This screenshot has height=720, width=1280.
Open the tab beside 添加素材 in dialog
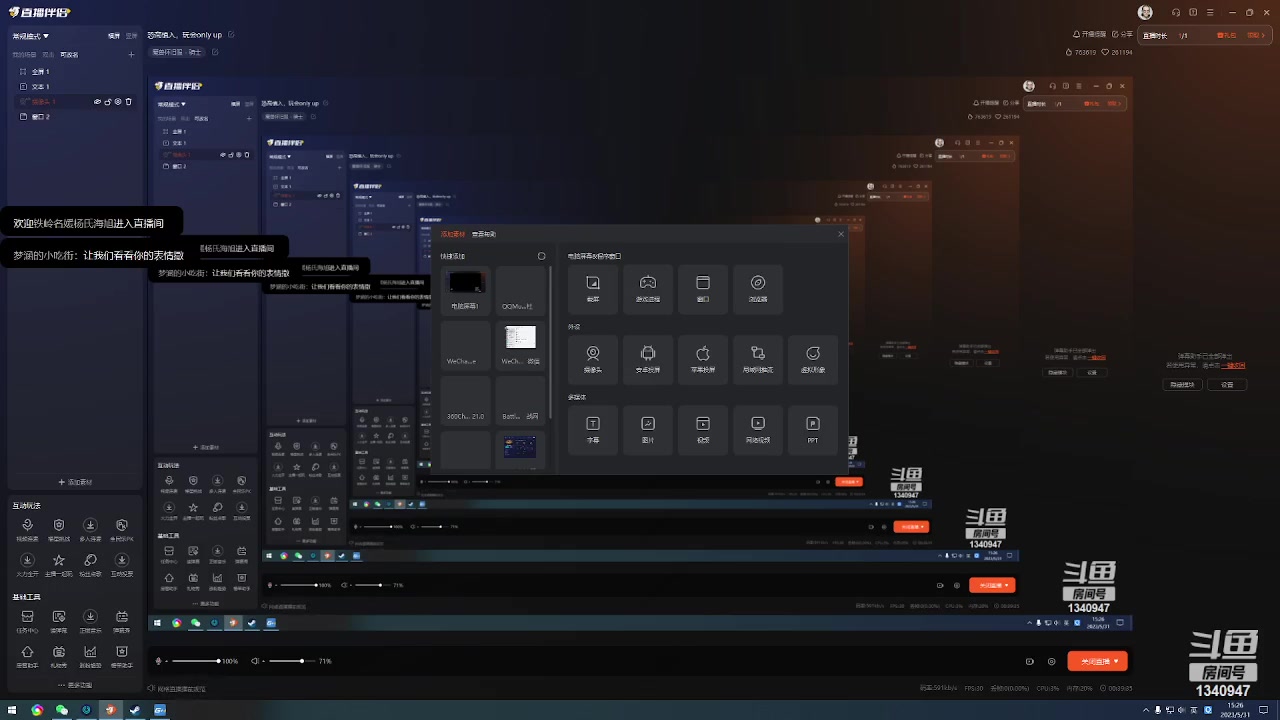(x=484, y=234)
